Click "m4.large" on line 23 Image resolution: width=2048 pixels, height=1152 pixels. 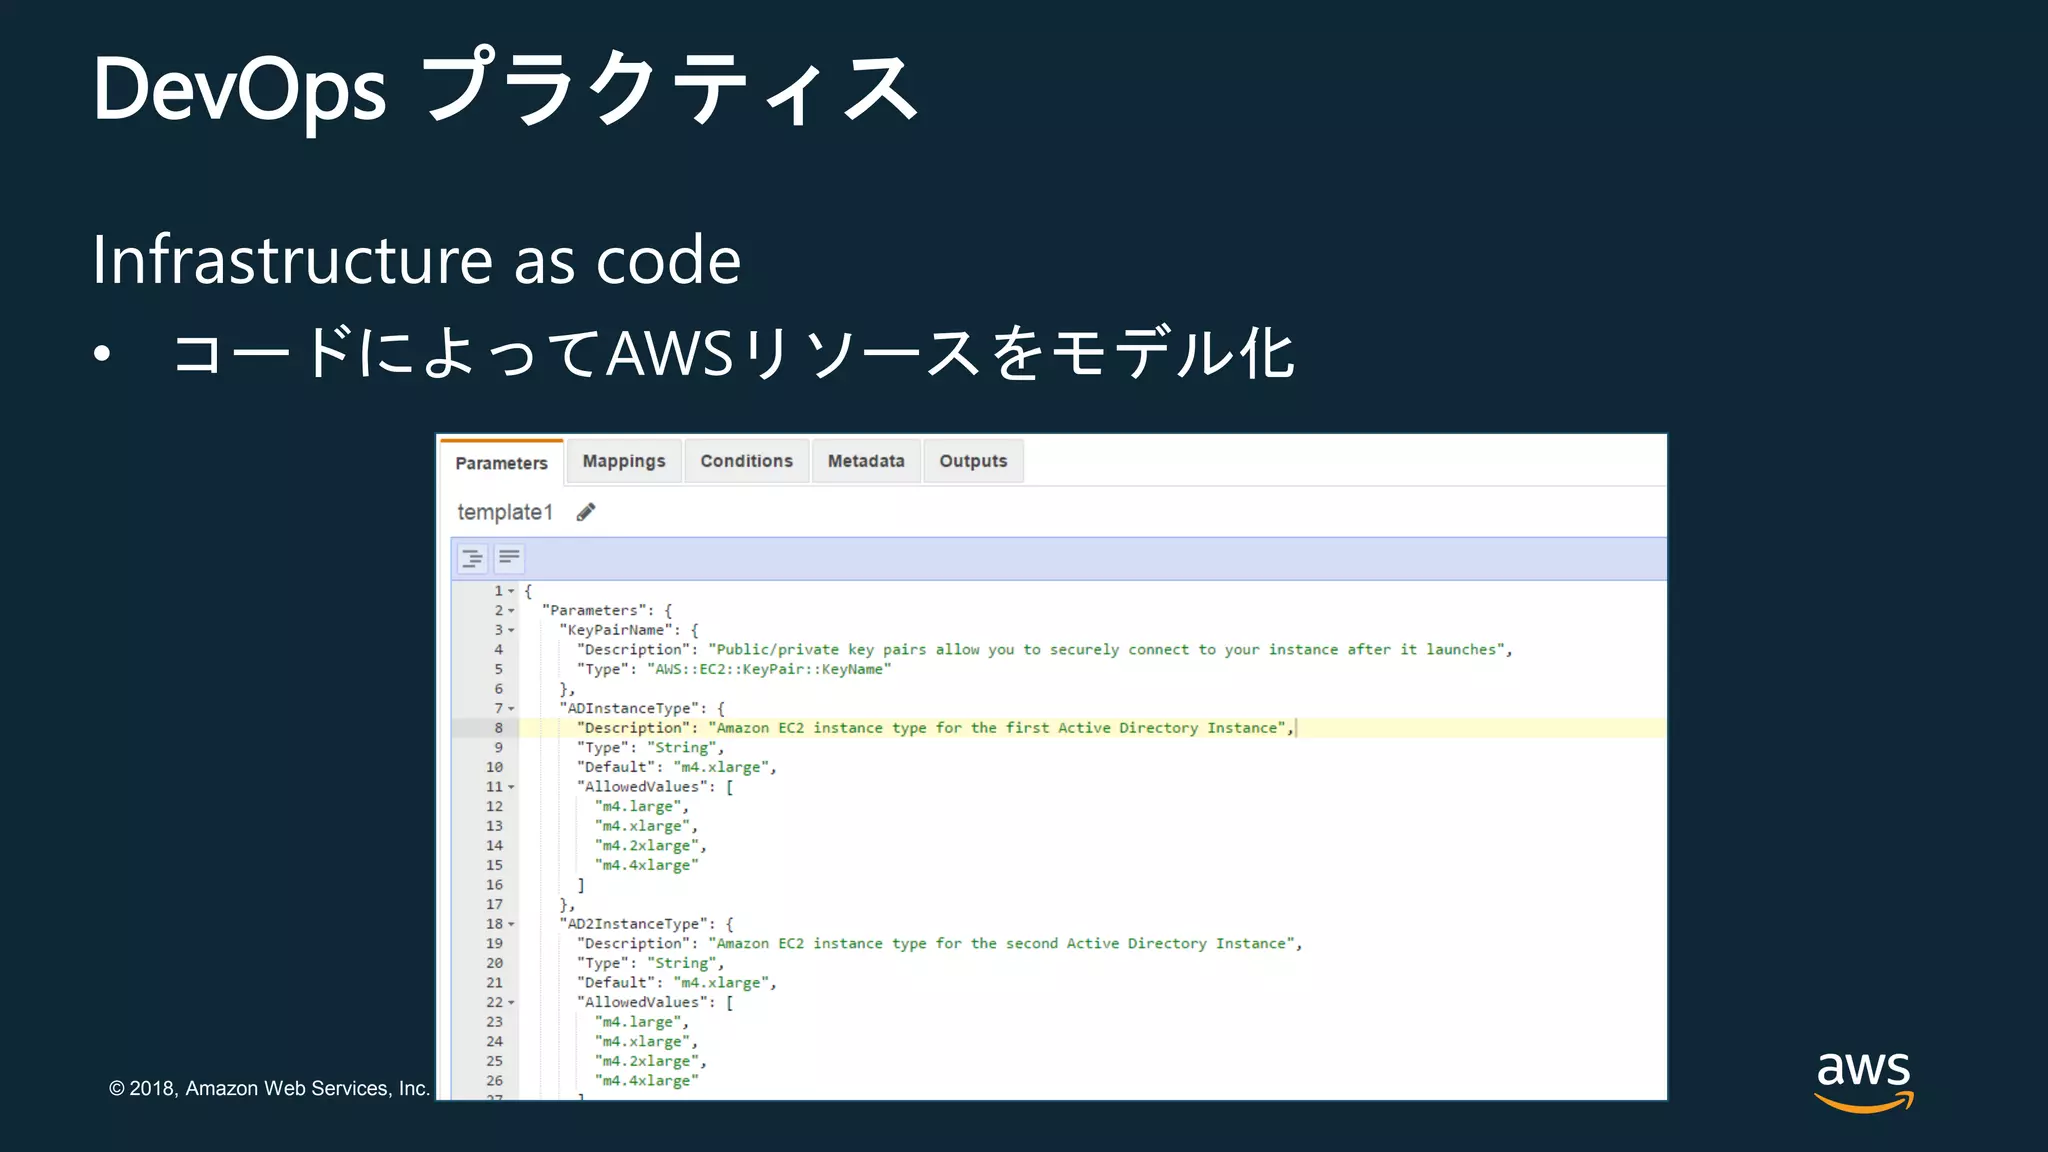pos(638,1022)
